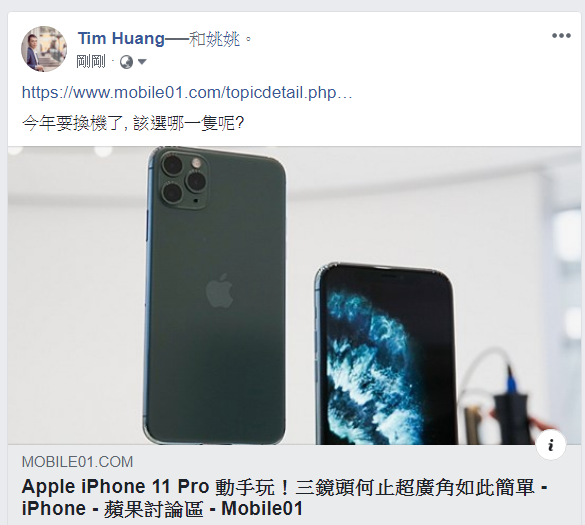585x525 pixels.
Task: Click the info i icon on preview
Action: [551, 445]
